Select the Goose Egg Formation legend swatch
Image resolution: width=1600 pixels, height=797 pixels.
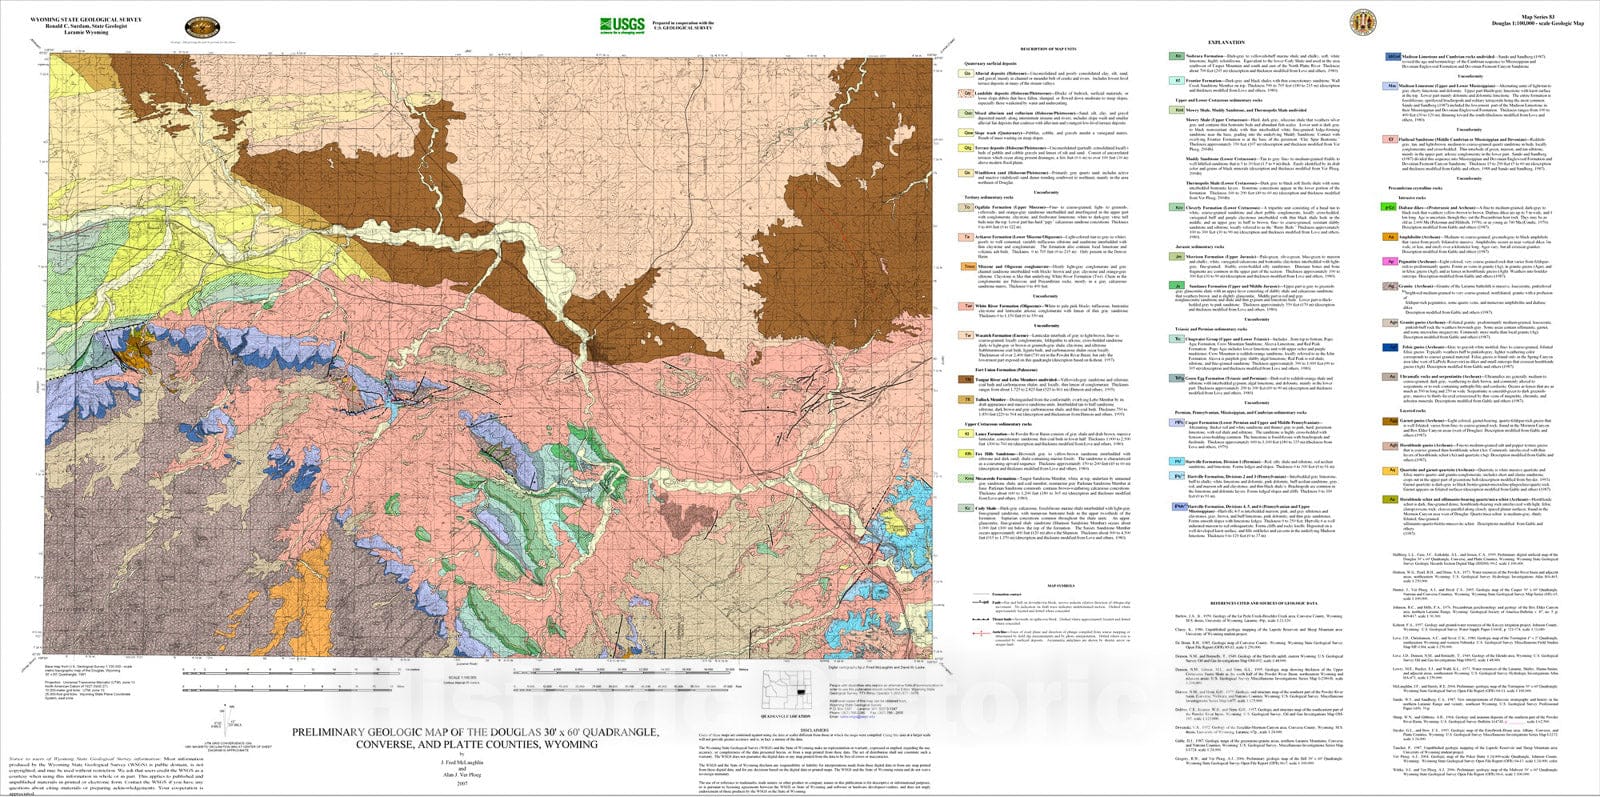(x=1179, y=379)
